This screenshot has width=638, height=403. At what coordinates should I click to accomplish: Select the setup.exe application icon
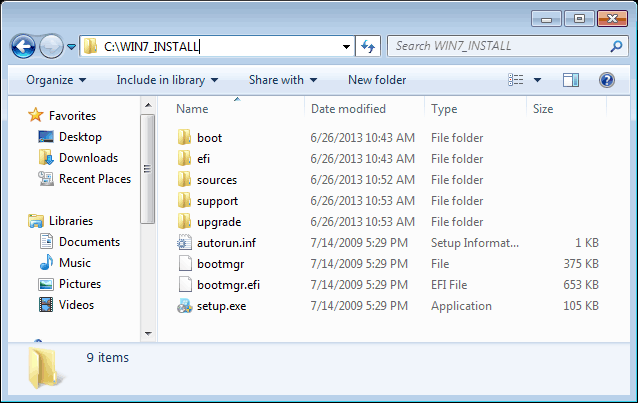pos(184,306)
